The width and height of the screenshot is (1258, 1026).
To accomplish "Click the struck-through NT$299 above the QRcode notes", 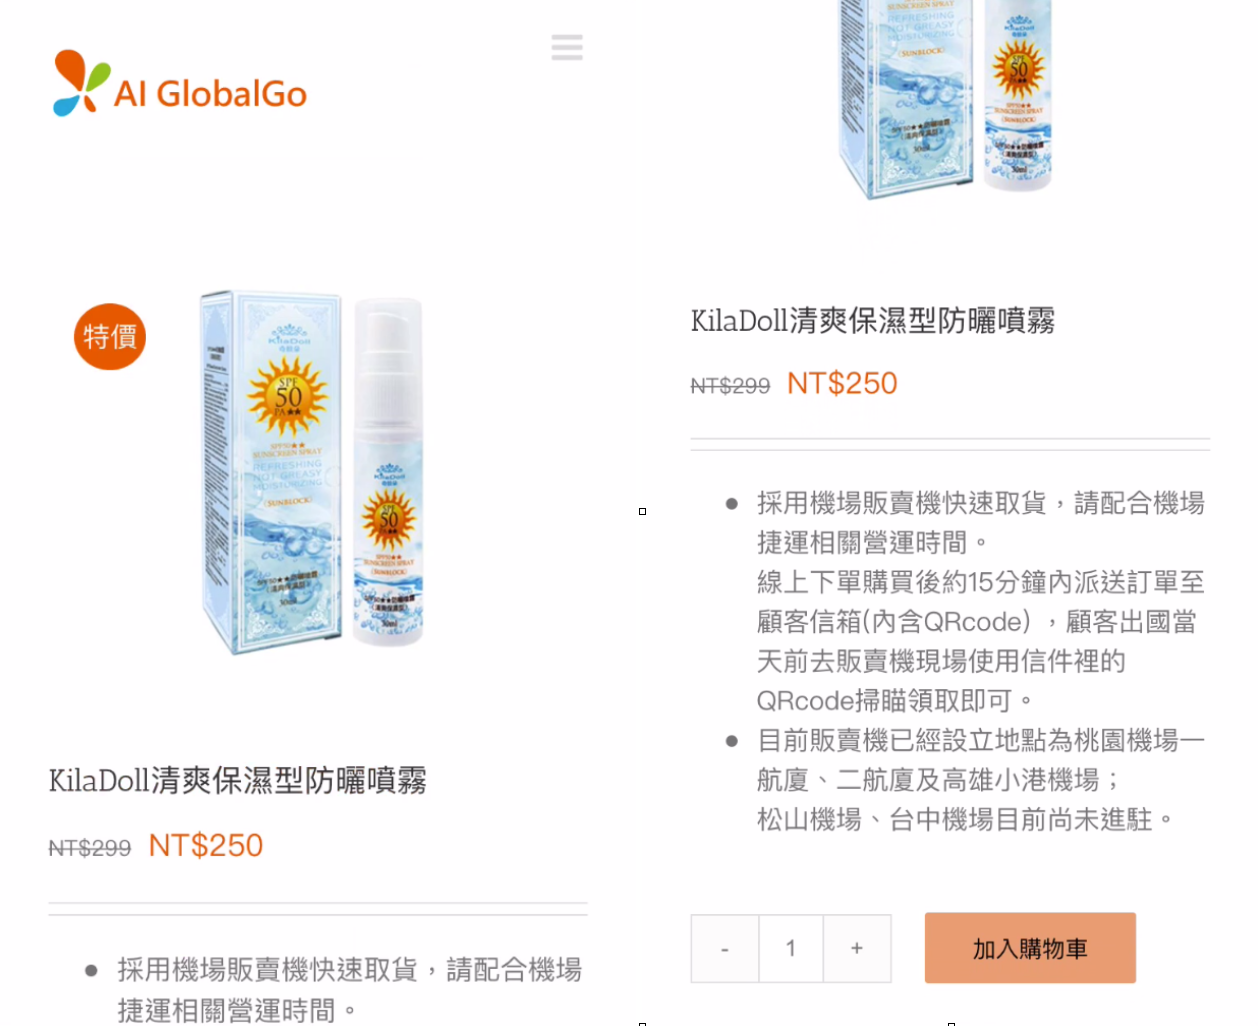I will (x=731, y=386).
